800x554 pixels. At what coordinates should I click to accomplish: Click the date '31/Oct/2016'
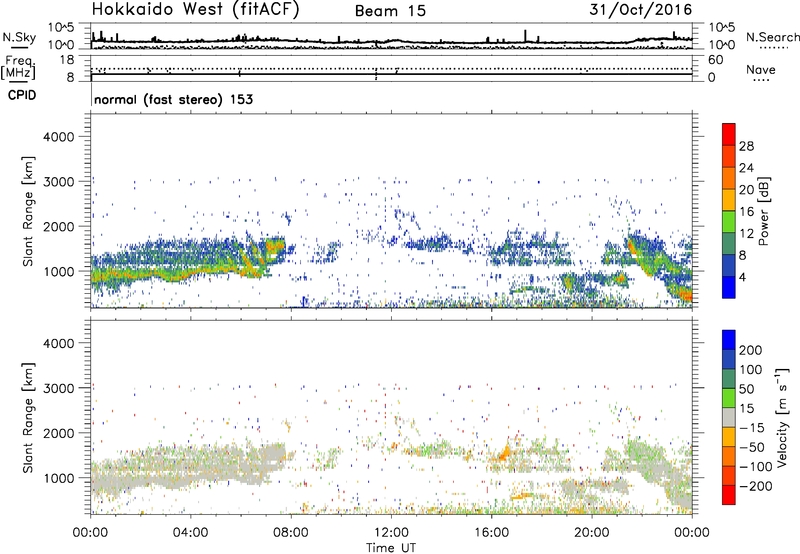click(641, 10)
